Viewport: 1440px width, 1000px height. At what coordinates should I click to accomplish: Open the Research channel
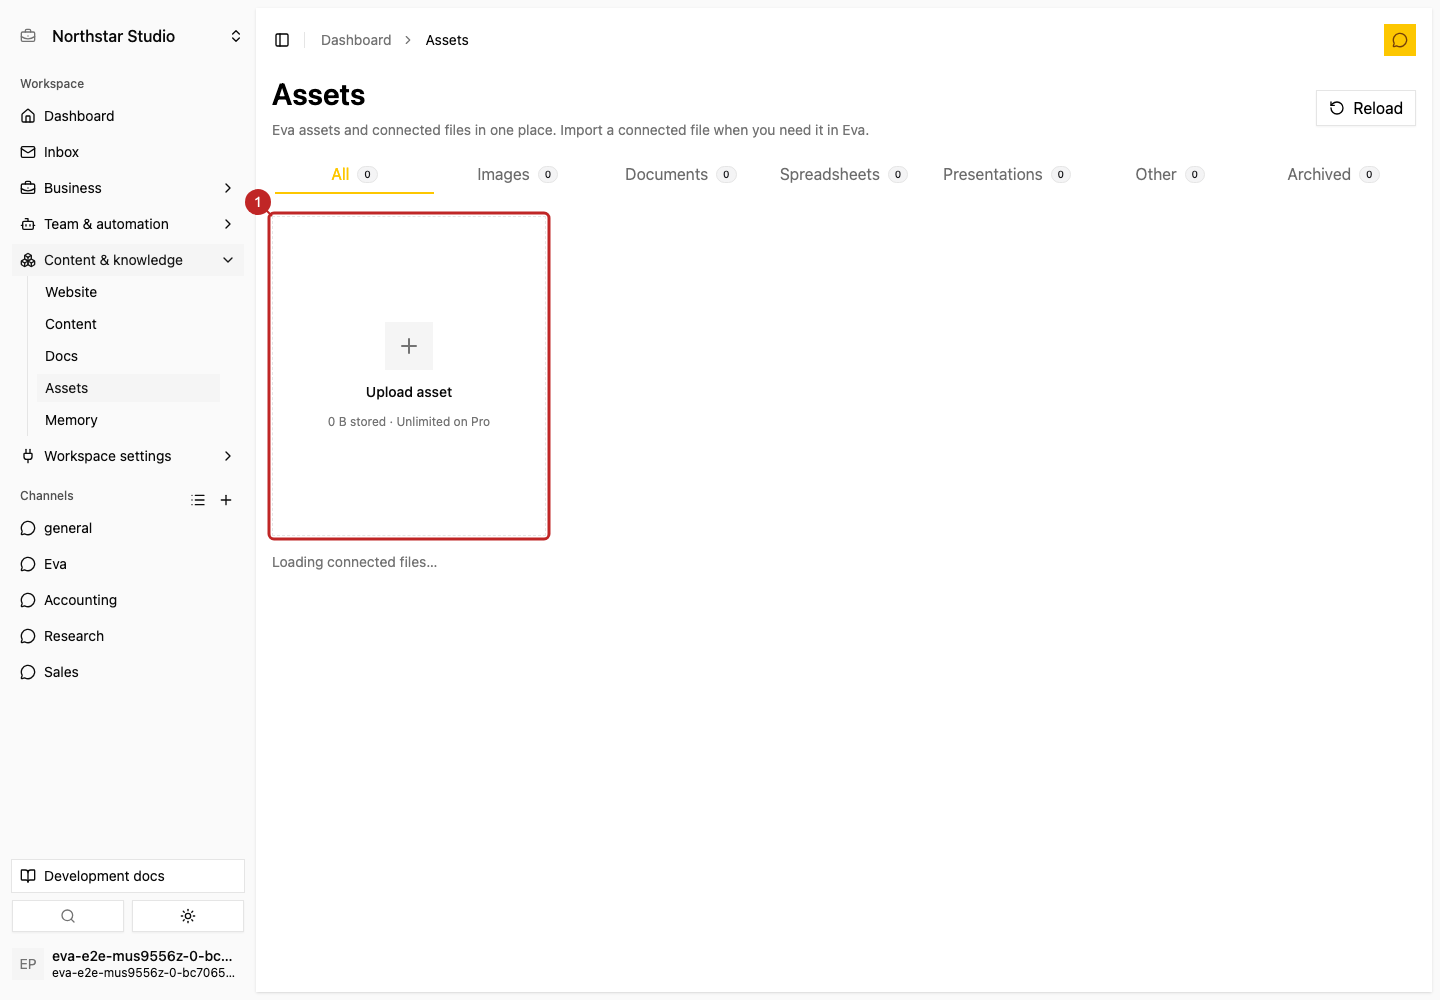(128, 636)
